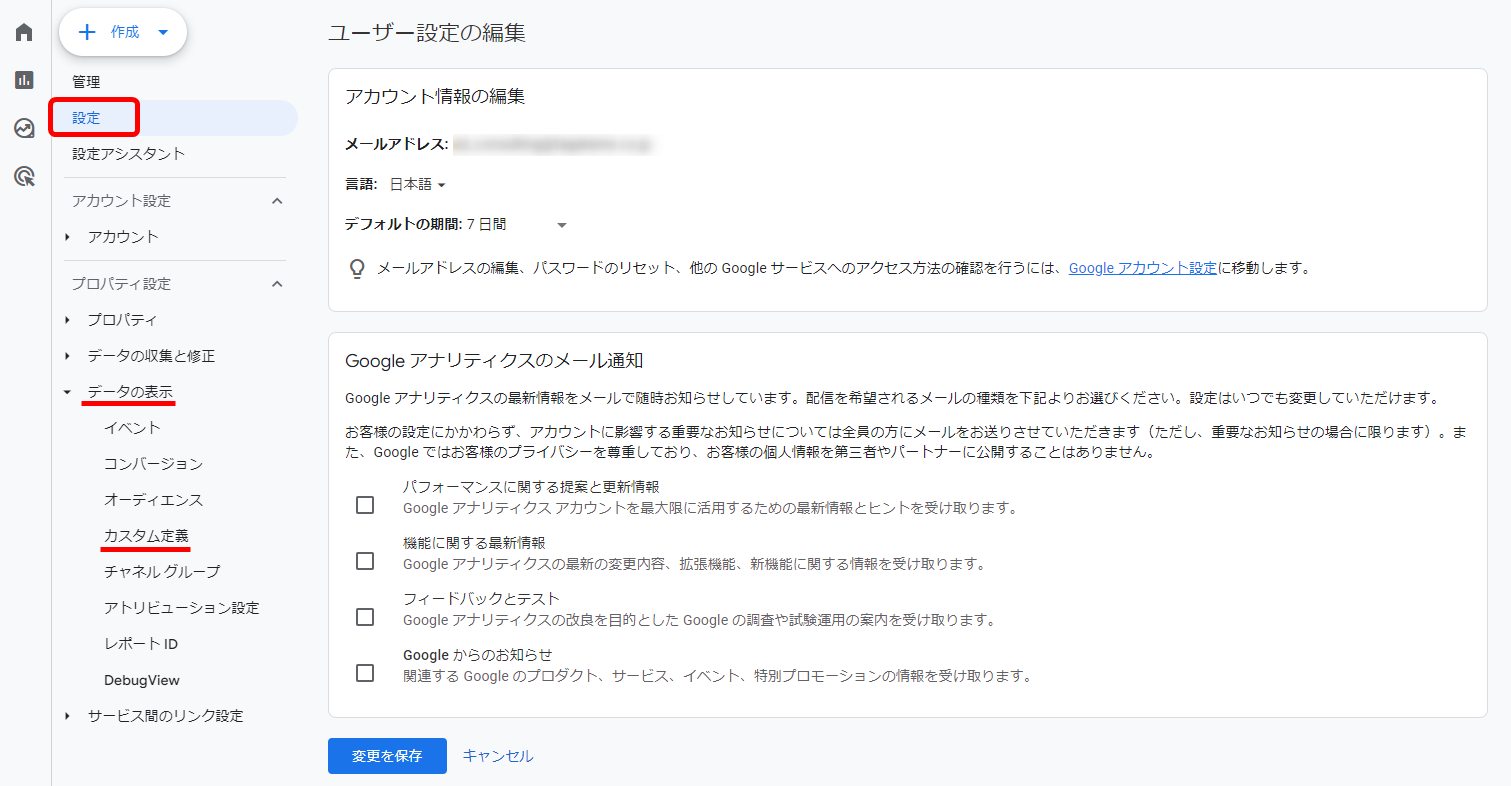Click the ユーザー設定の編集 page title
This screenshot has height=786, width=1511.
(427, 33)
